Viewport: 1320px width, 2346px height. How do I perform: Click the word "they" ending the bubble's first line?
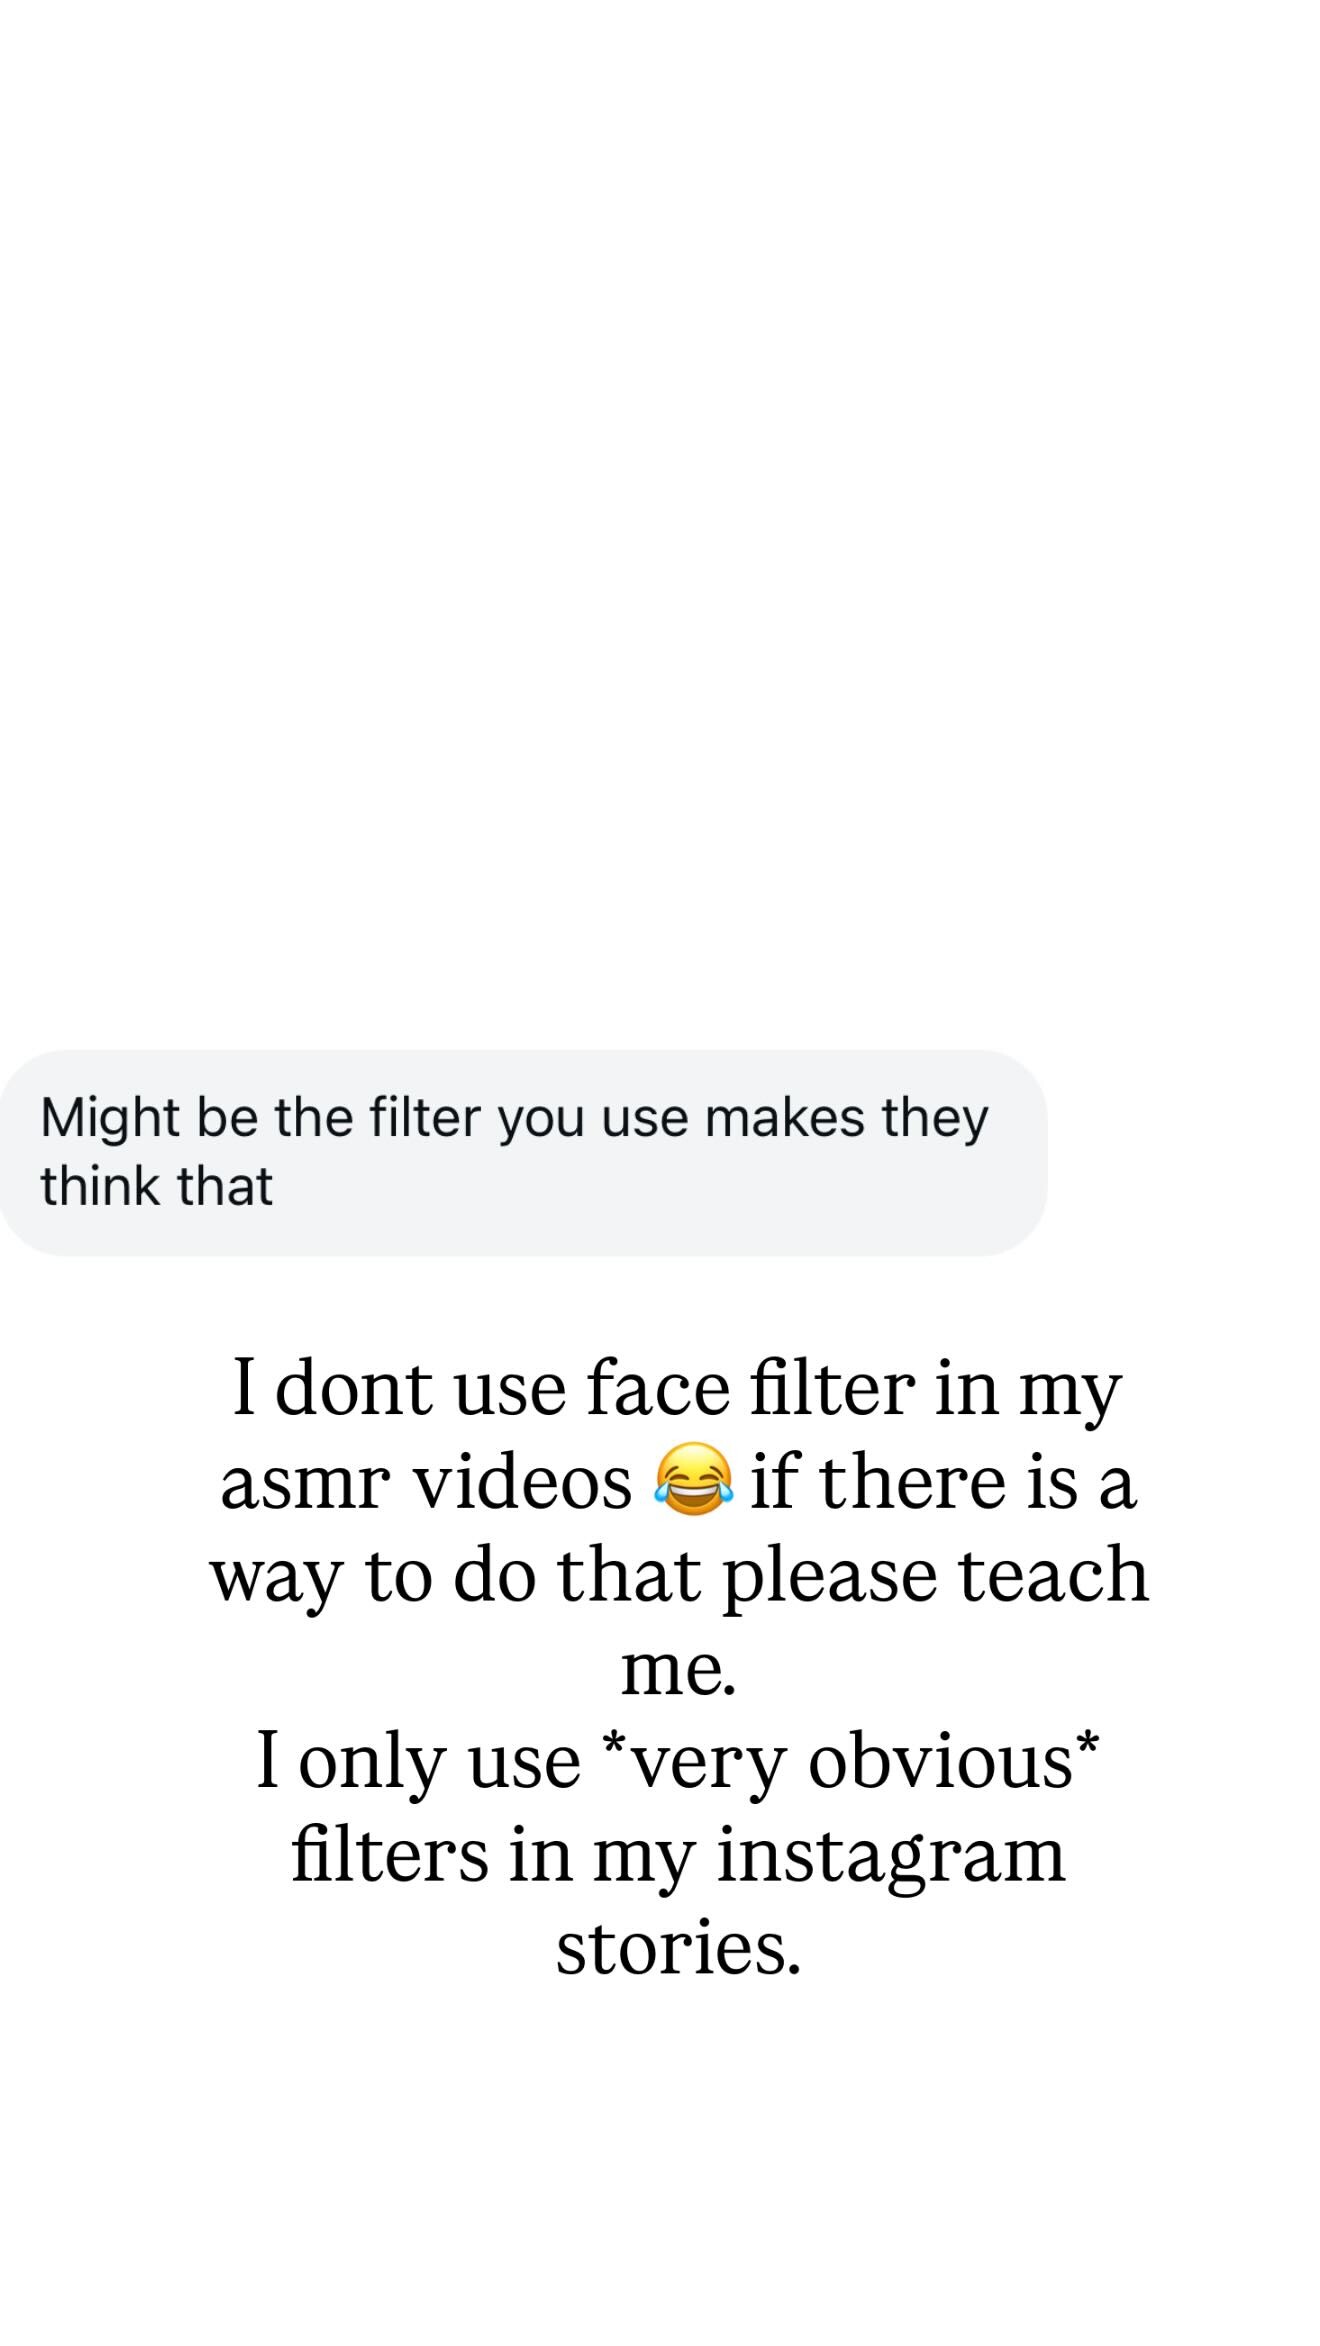point(934,1117)
